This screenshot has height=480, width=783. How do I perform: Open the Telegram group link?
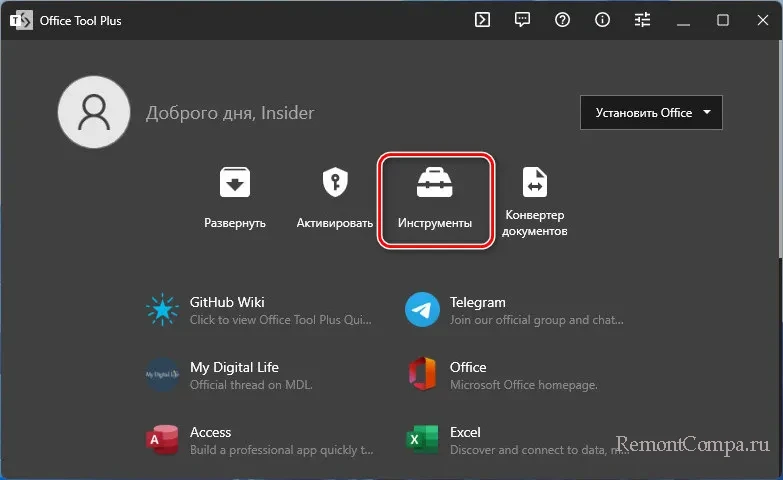[515, 310]
